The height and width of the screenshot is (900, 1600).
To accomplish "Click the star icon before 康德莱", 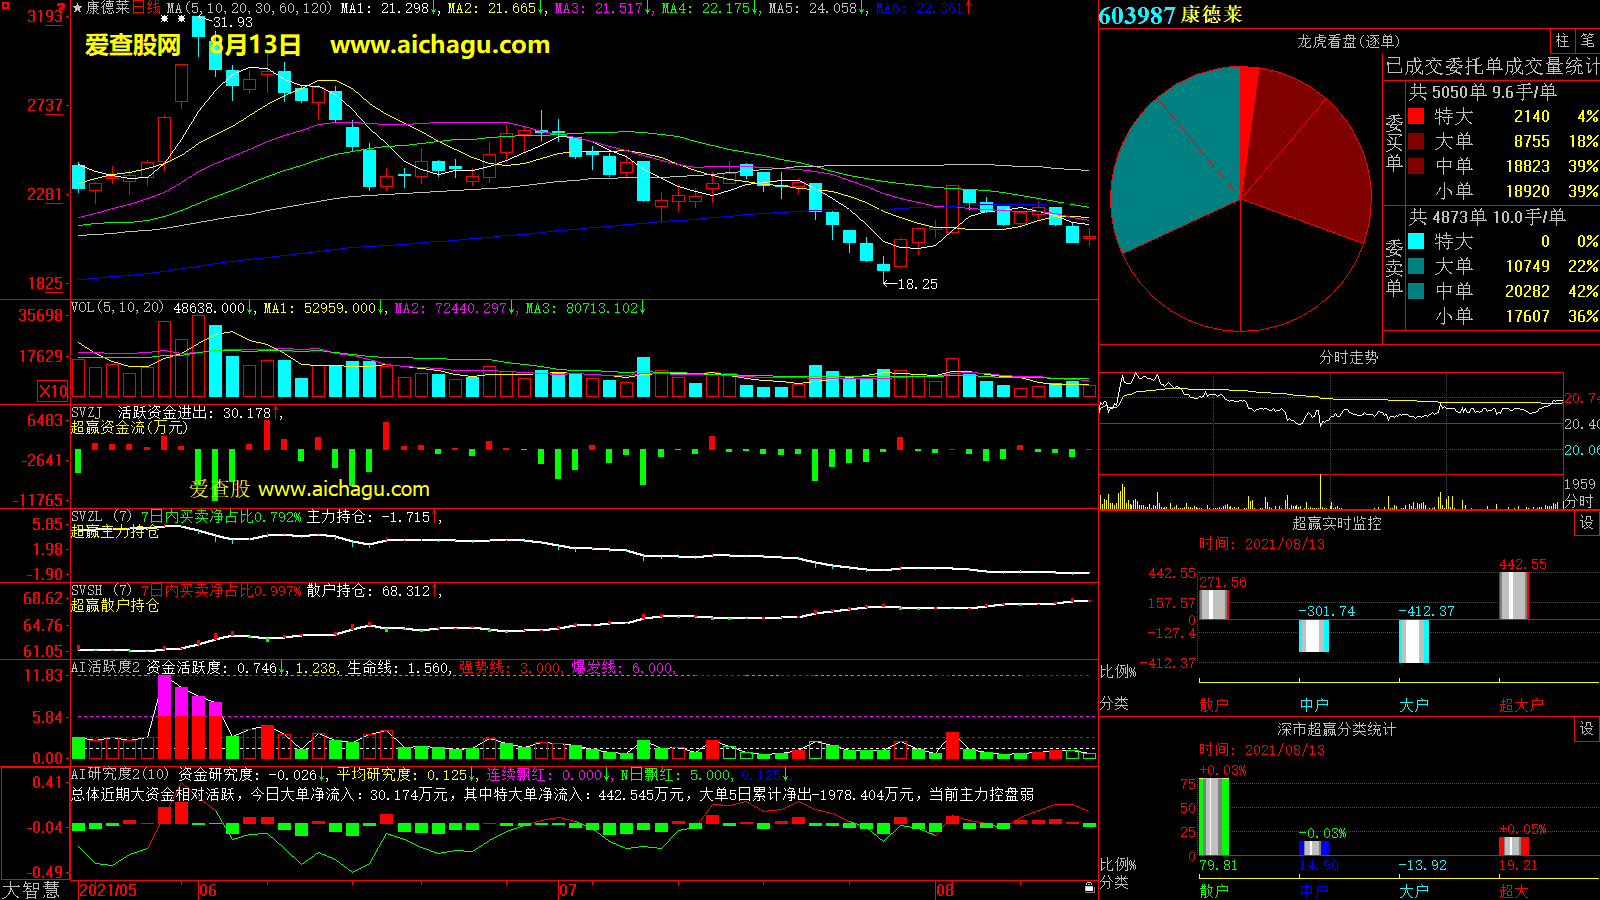I will click(x=77, y=8).
